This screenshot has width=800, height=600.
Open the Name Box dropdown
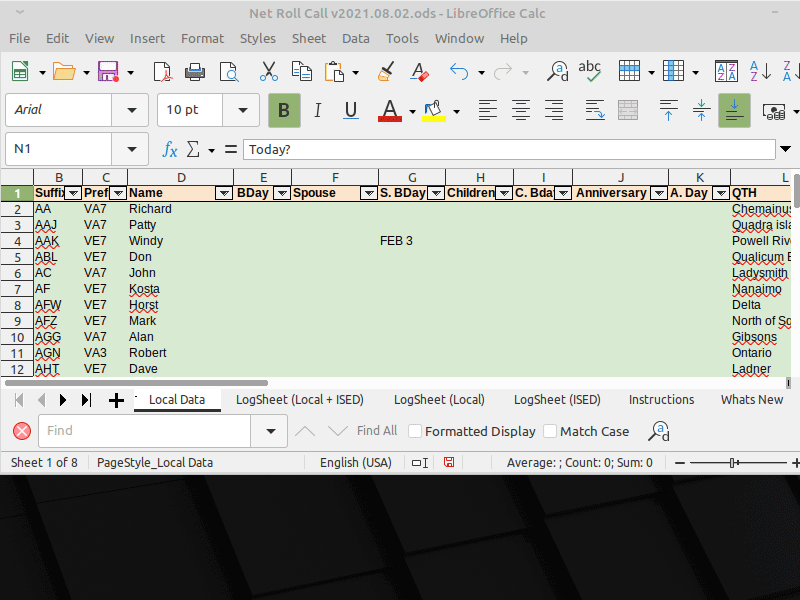pyautogui.click(x=131, y=149)
